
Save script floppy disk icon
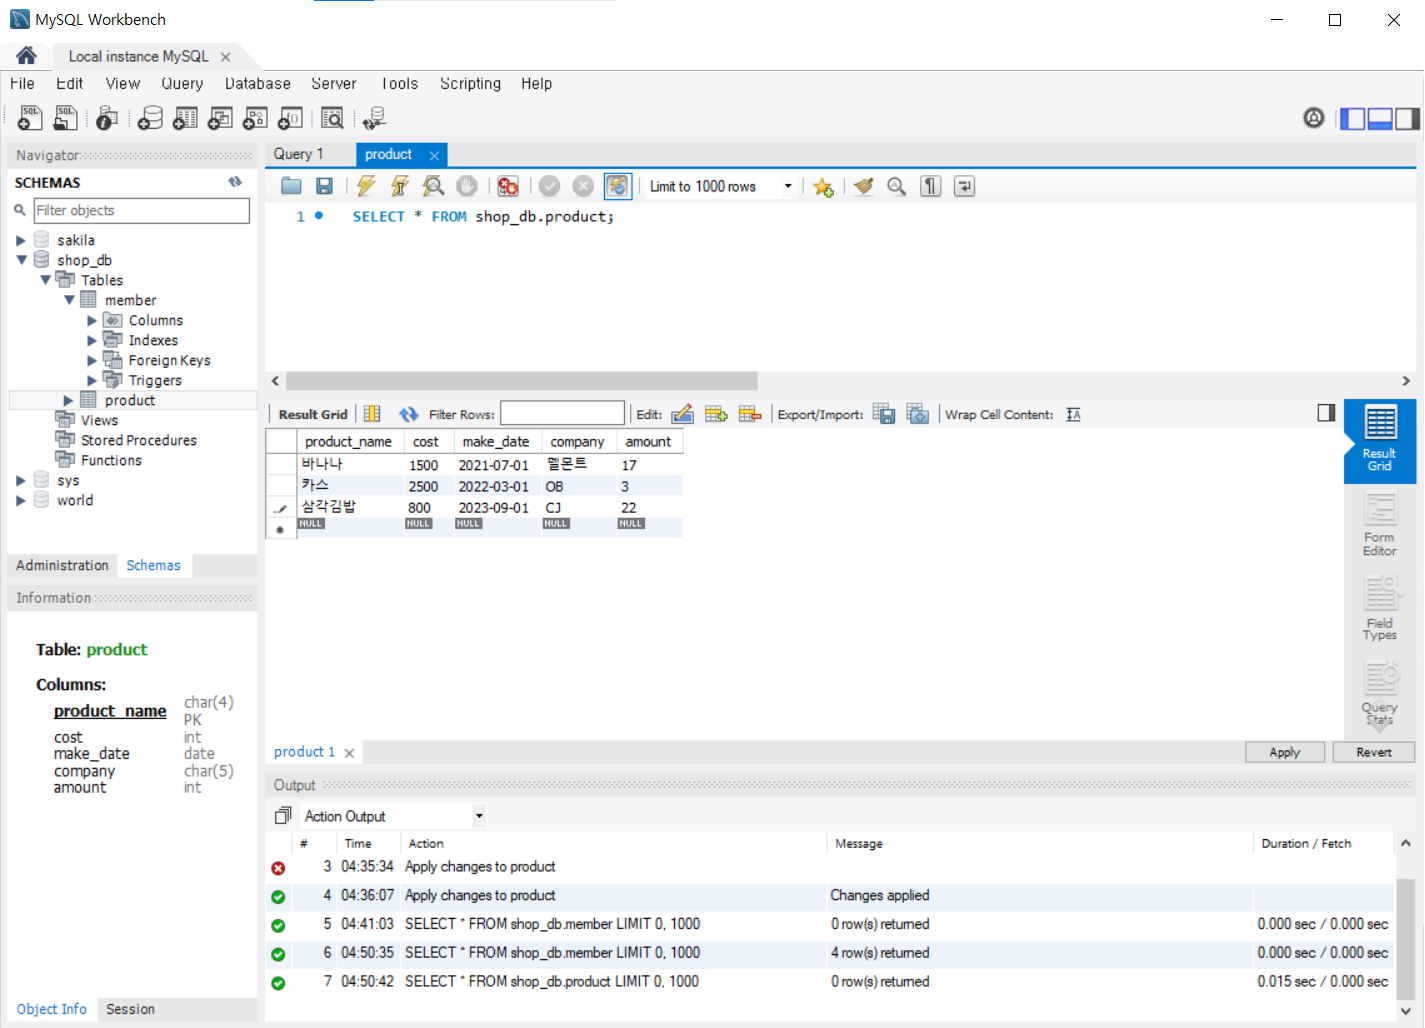tap(324, 186)
